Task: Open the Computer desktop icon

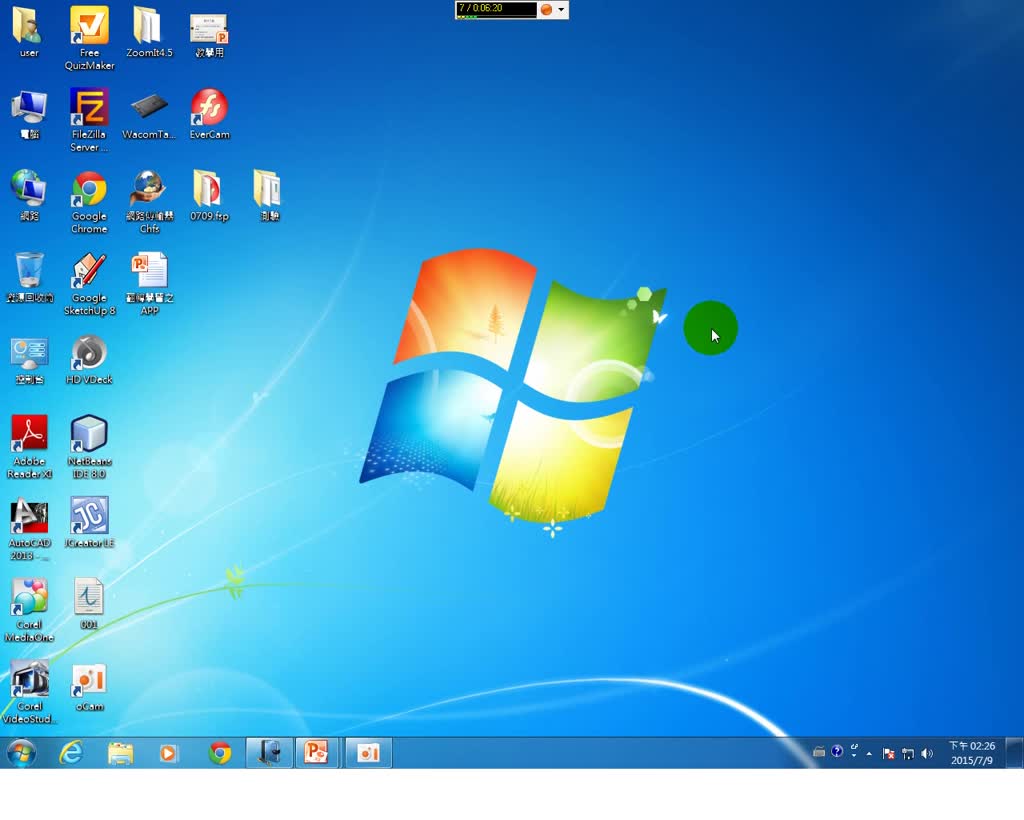Action: [x=29, y=115]
